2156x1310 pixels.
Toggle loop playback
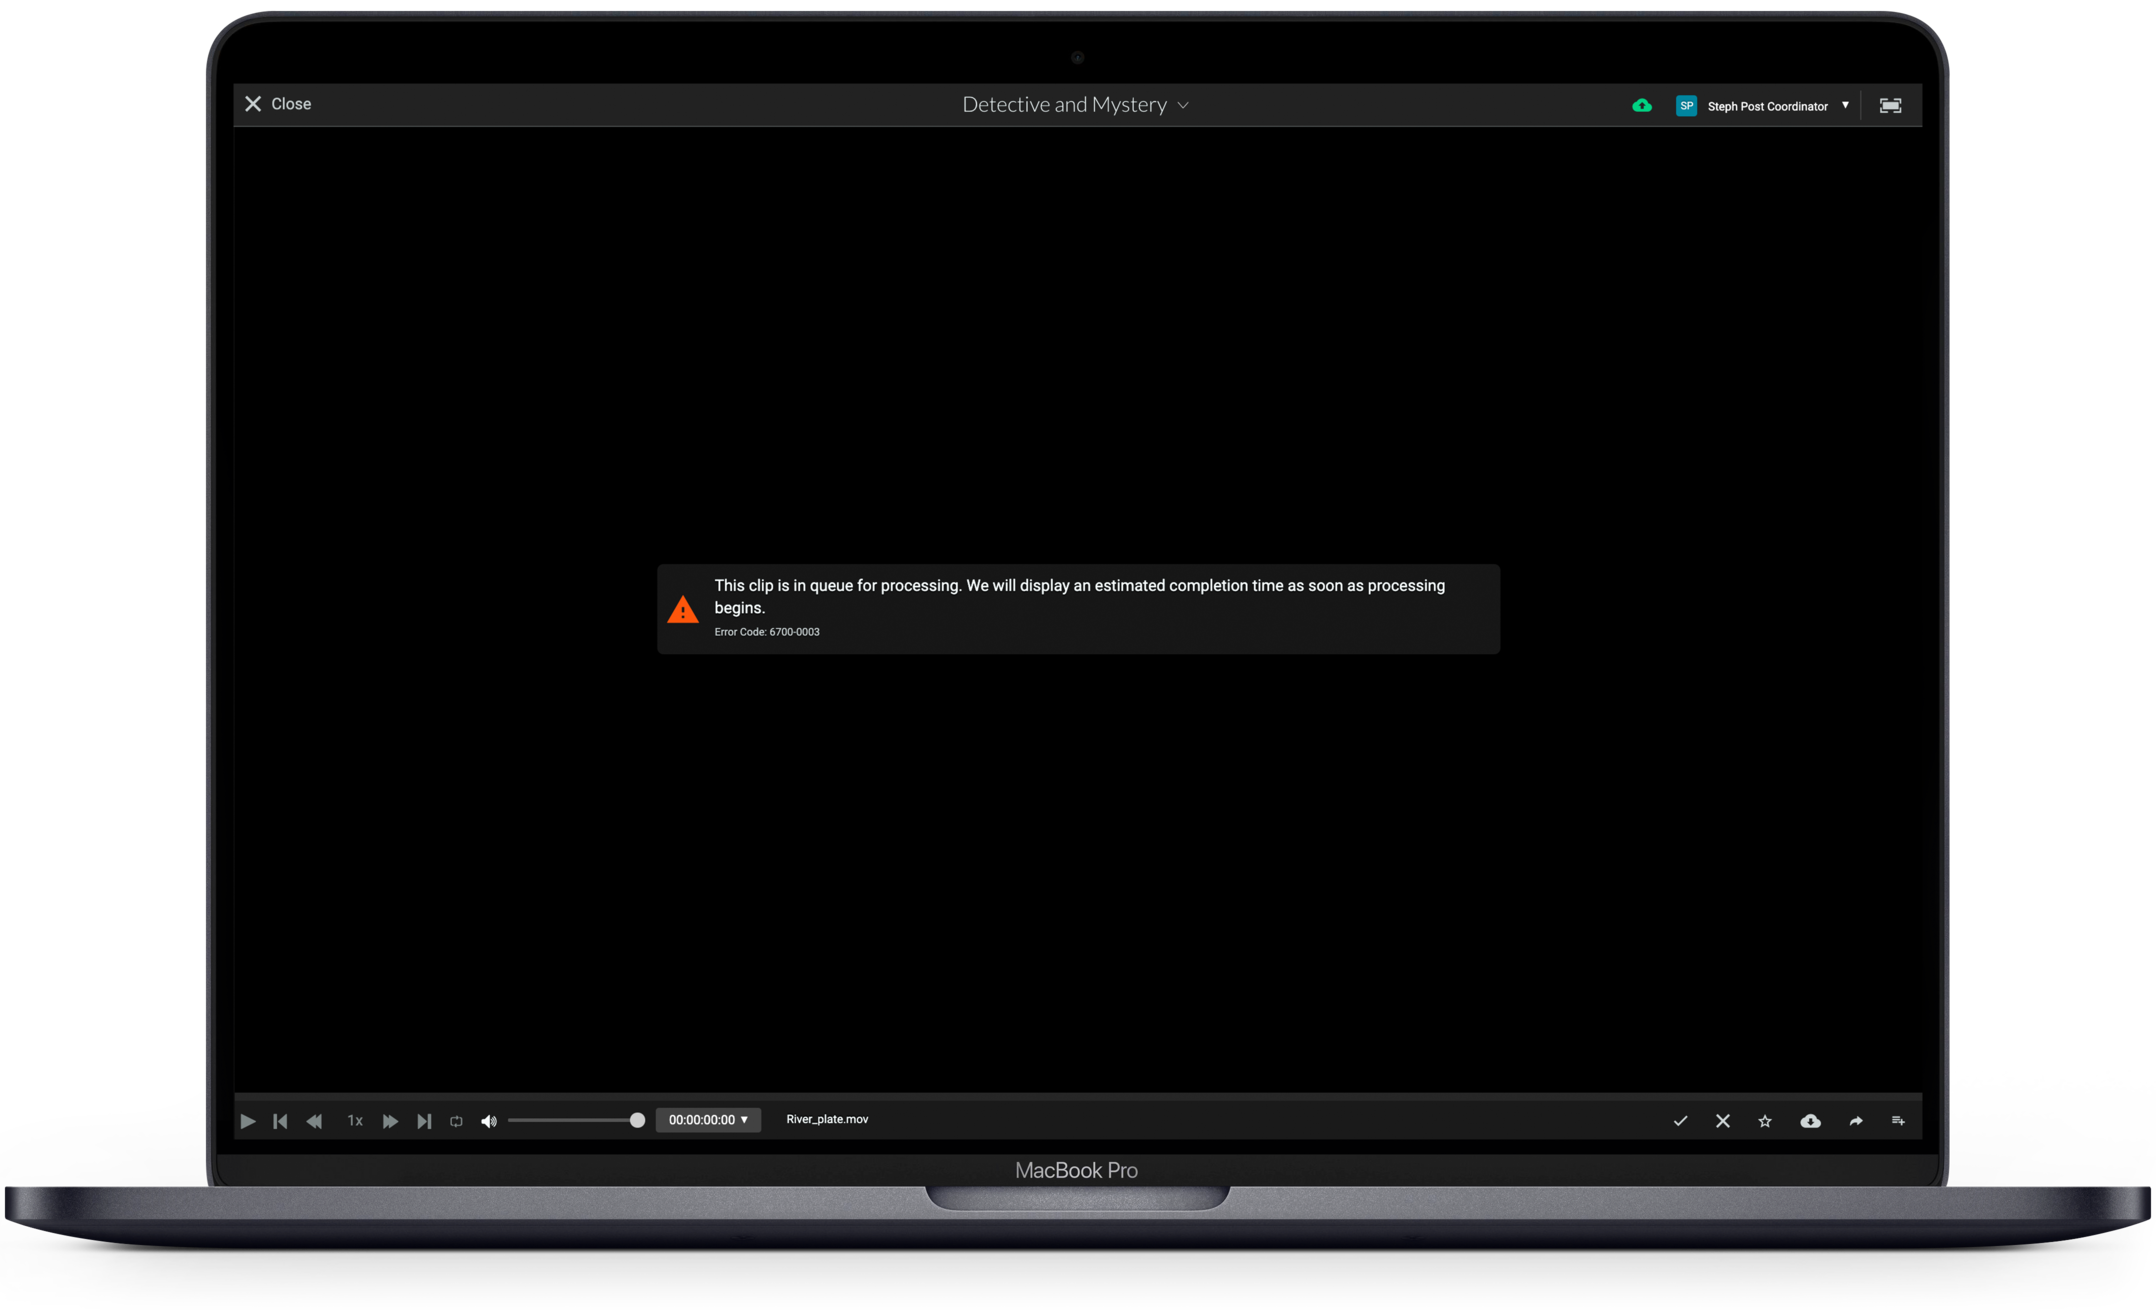tap(456, 1121)
